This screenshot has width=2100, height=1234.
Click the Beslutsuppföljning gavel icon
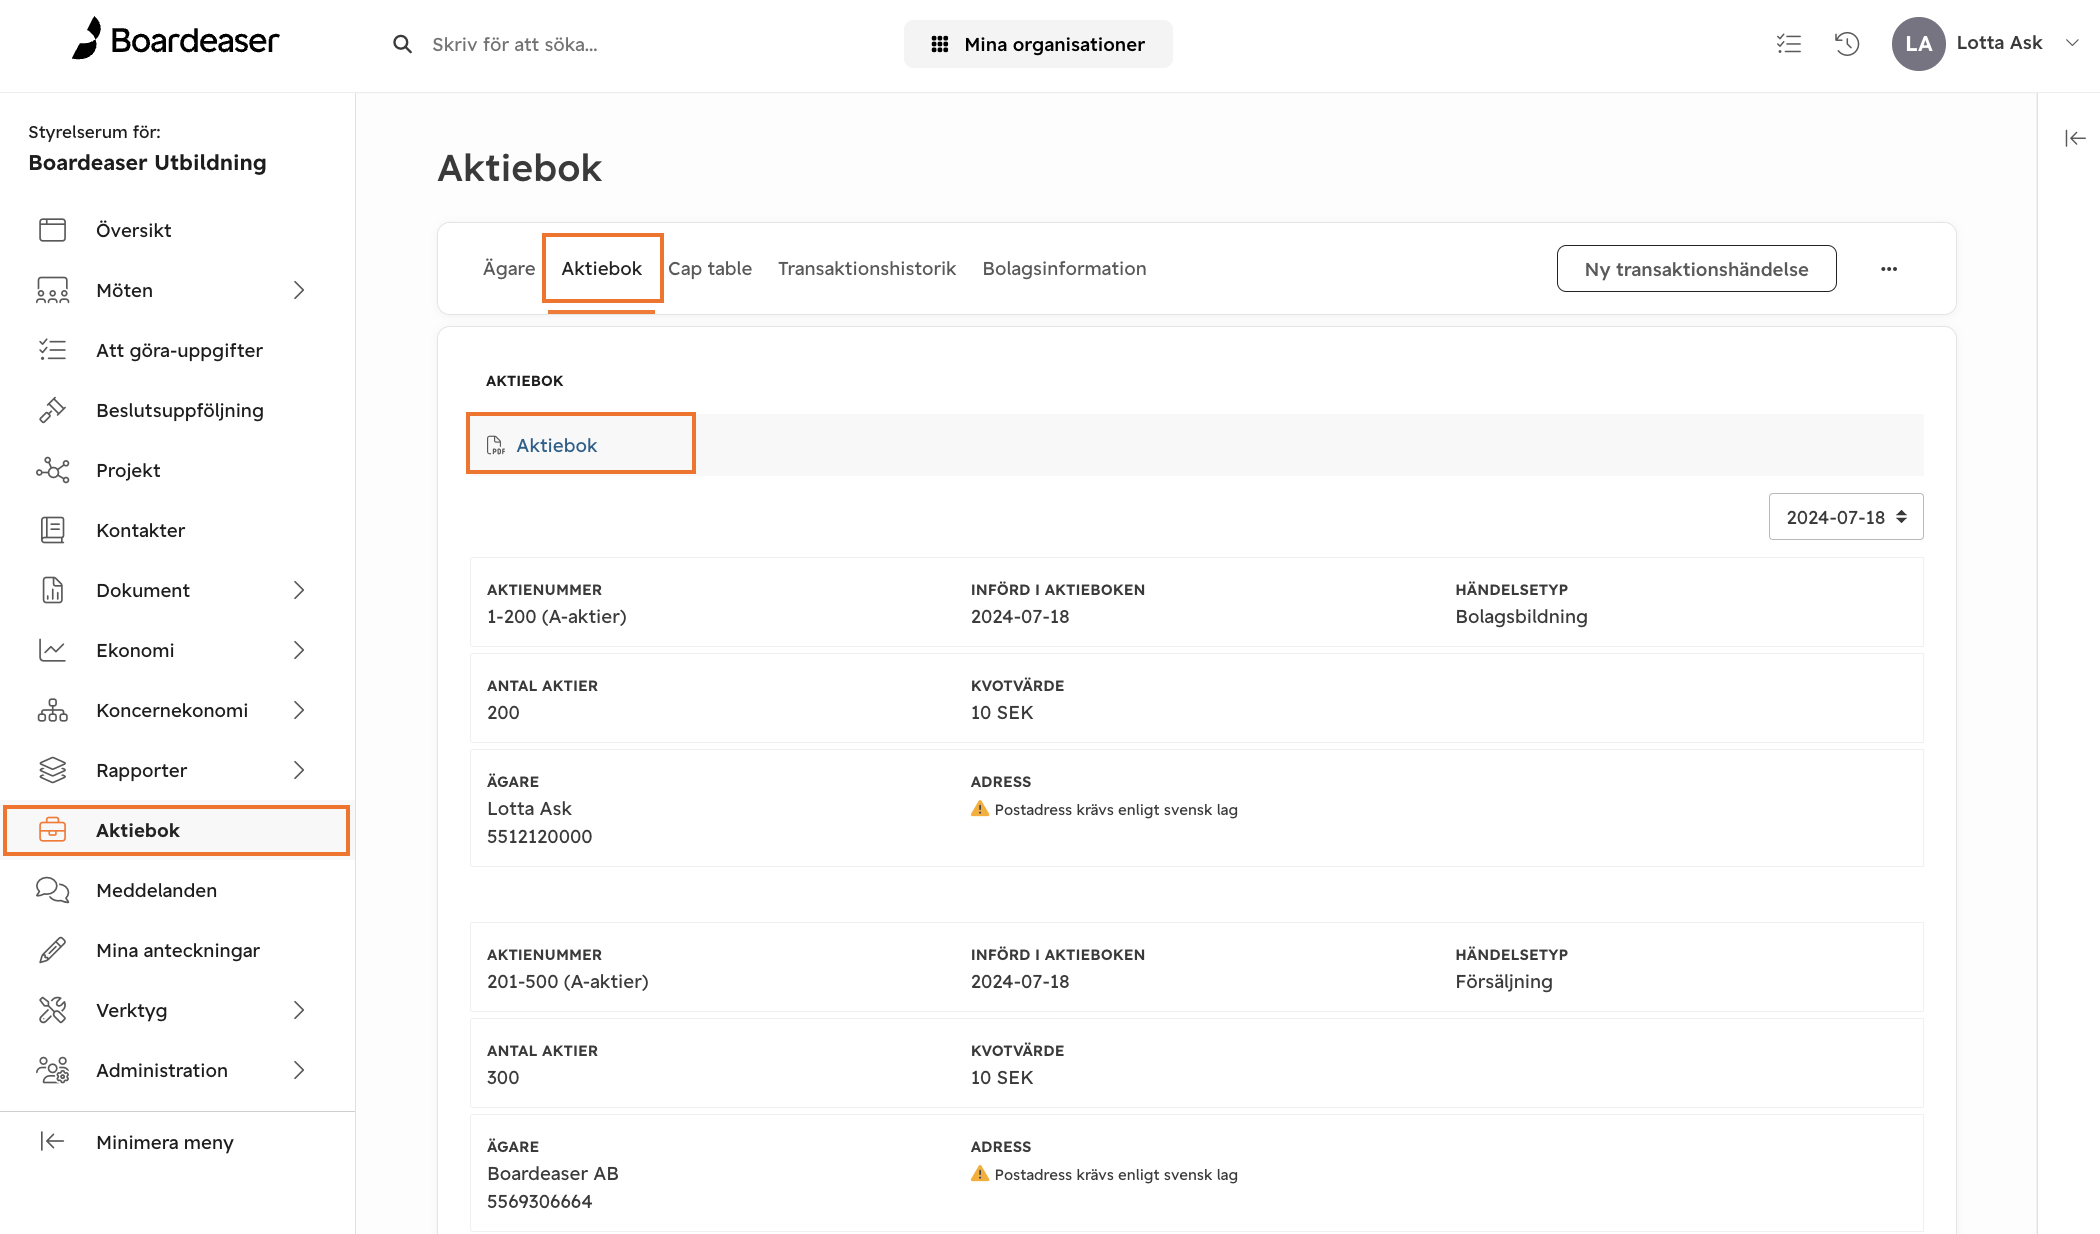(x=52, y=410)
